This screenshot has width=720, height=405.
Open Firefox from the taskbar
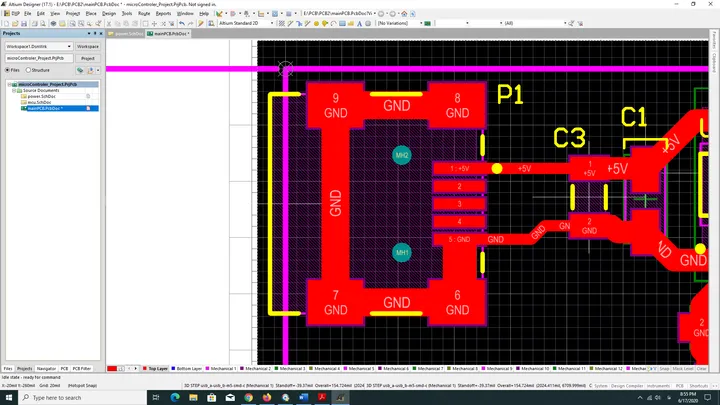tap(267, 398)
